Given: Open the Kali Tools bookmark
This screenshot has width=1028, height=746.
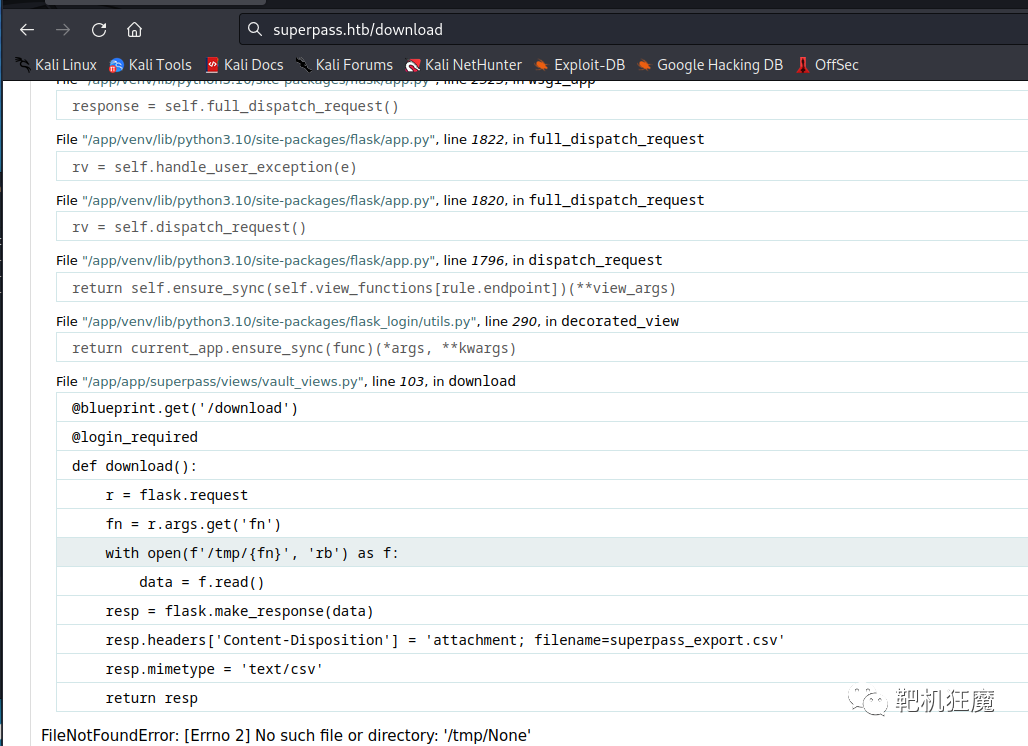Looking at the screenshot, I should click(x=150, y=65).
